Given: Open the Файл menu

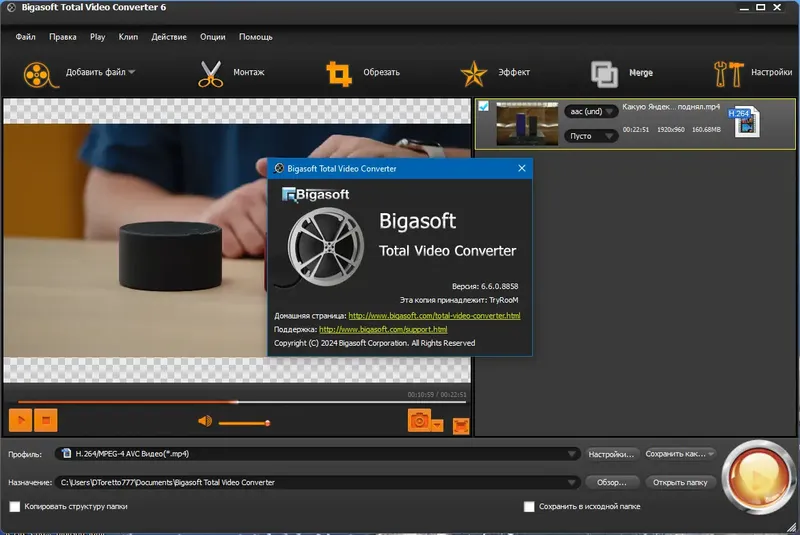Looking at the screenshot, I should coord(25,37).
